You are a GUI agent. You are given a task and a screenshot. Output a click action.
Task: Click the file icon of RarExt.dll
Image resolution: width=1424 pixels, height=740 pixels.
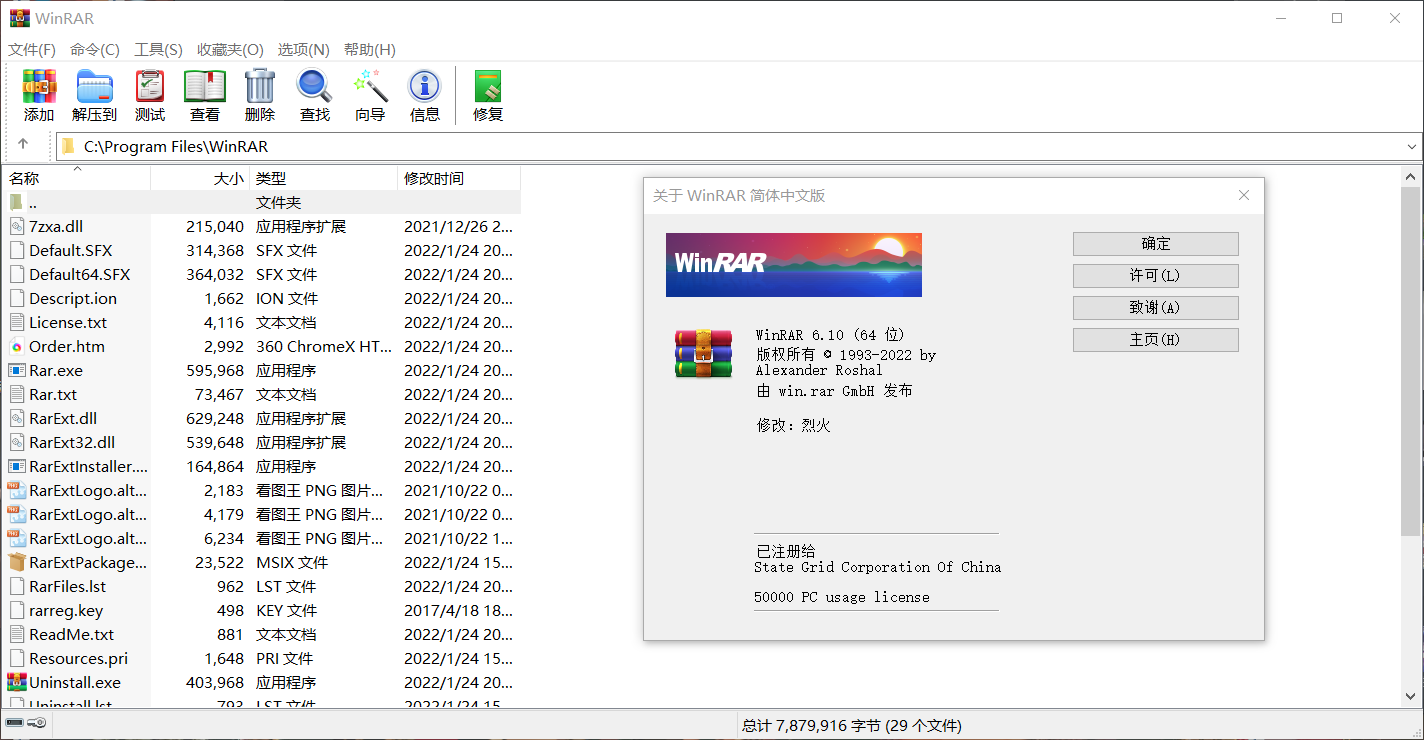tap(16, 419)
